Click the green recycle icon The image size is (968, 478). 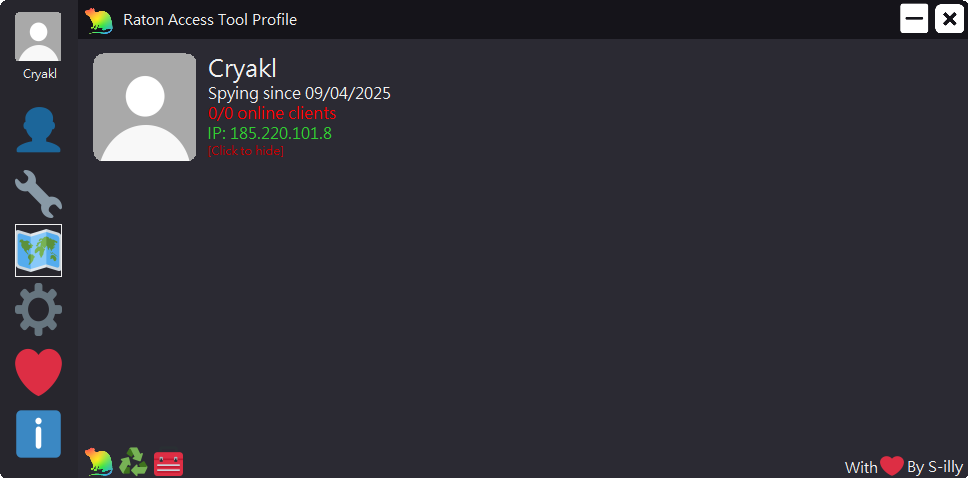coord(133,462)
